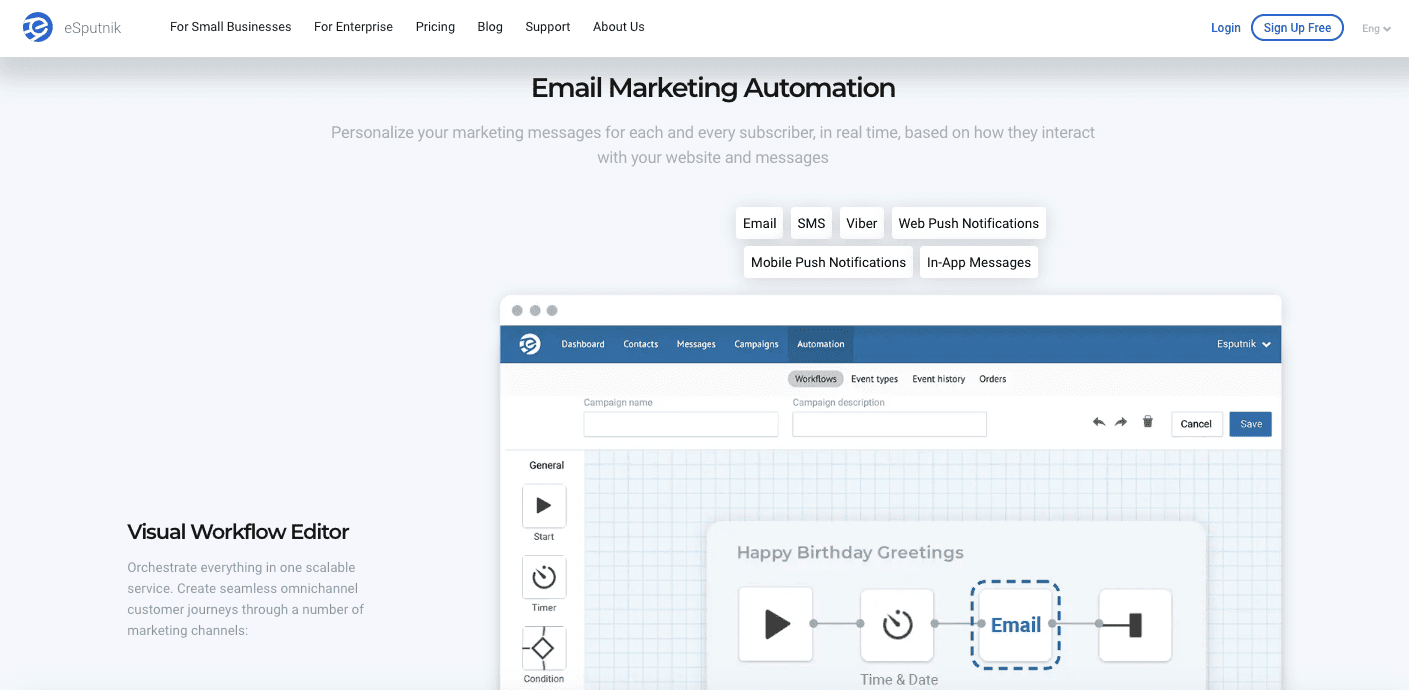Save the workflow with the Save button
This screenshot has height=690, width=1409.
coord(1250,423)
